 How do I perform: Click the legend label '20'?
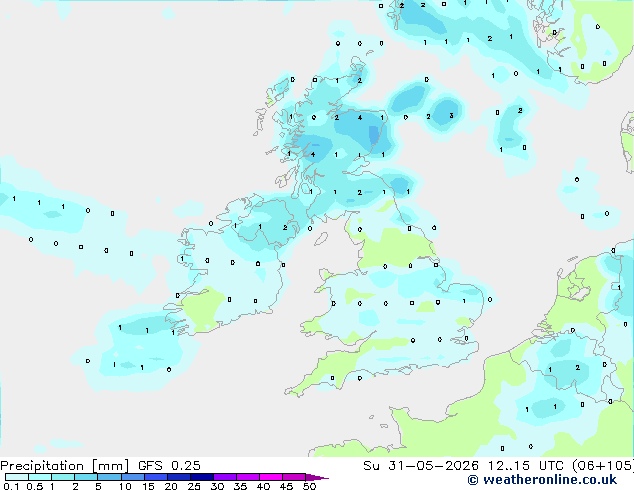coord(171,486)
